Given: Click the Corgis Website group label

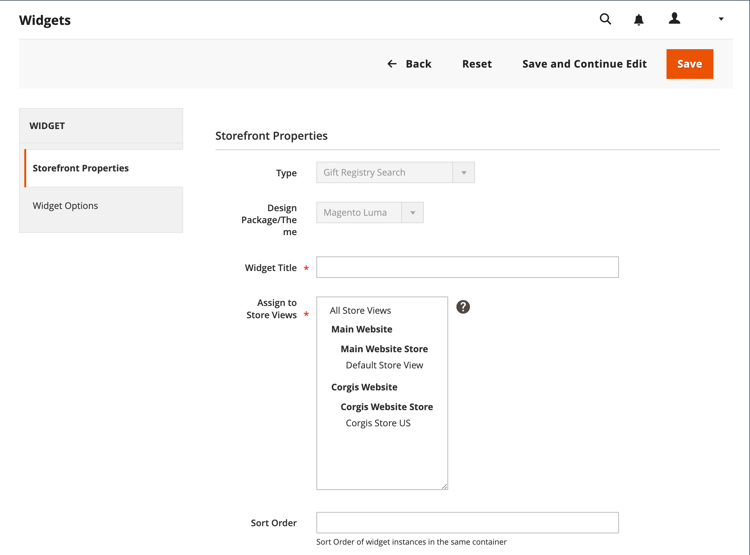Looking at the screenshot, I should pyautogui.click(x=364, y=387).
